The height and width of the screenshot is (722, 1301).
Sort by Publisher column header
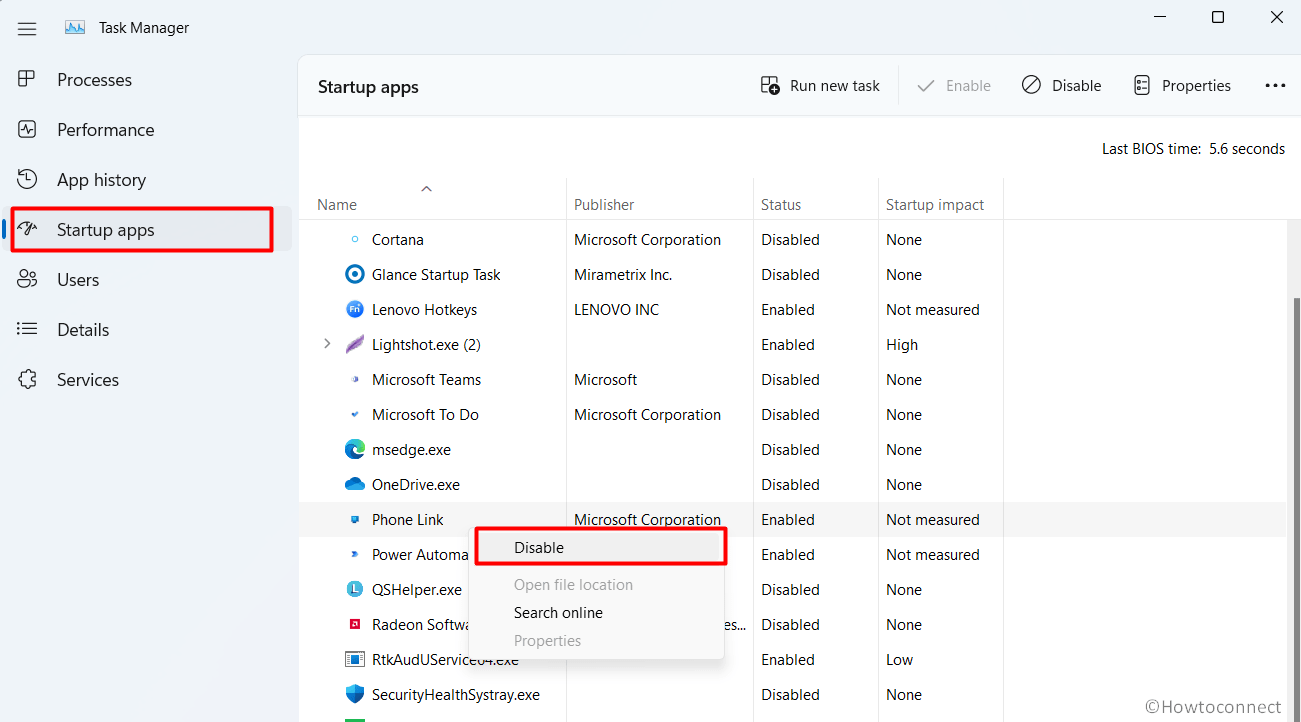coord(604,205)
